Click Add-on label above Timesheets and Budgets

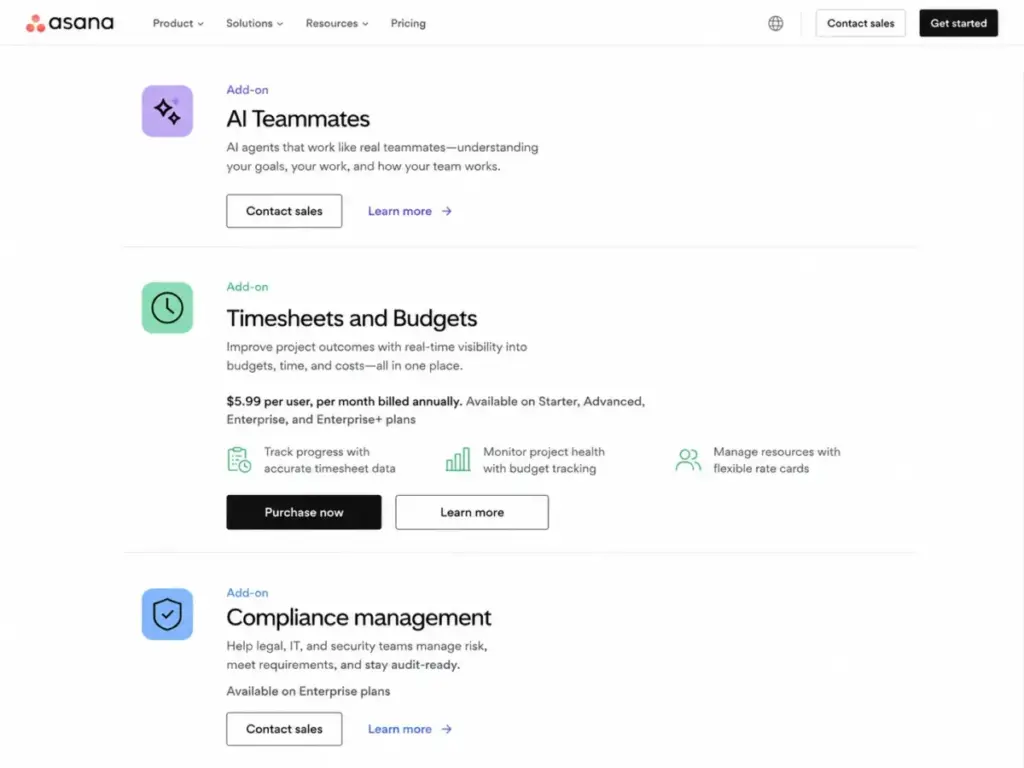pos(248,287)
